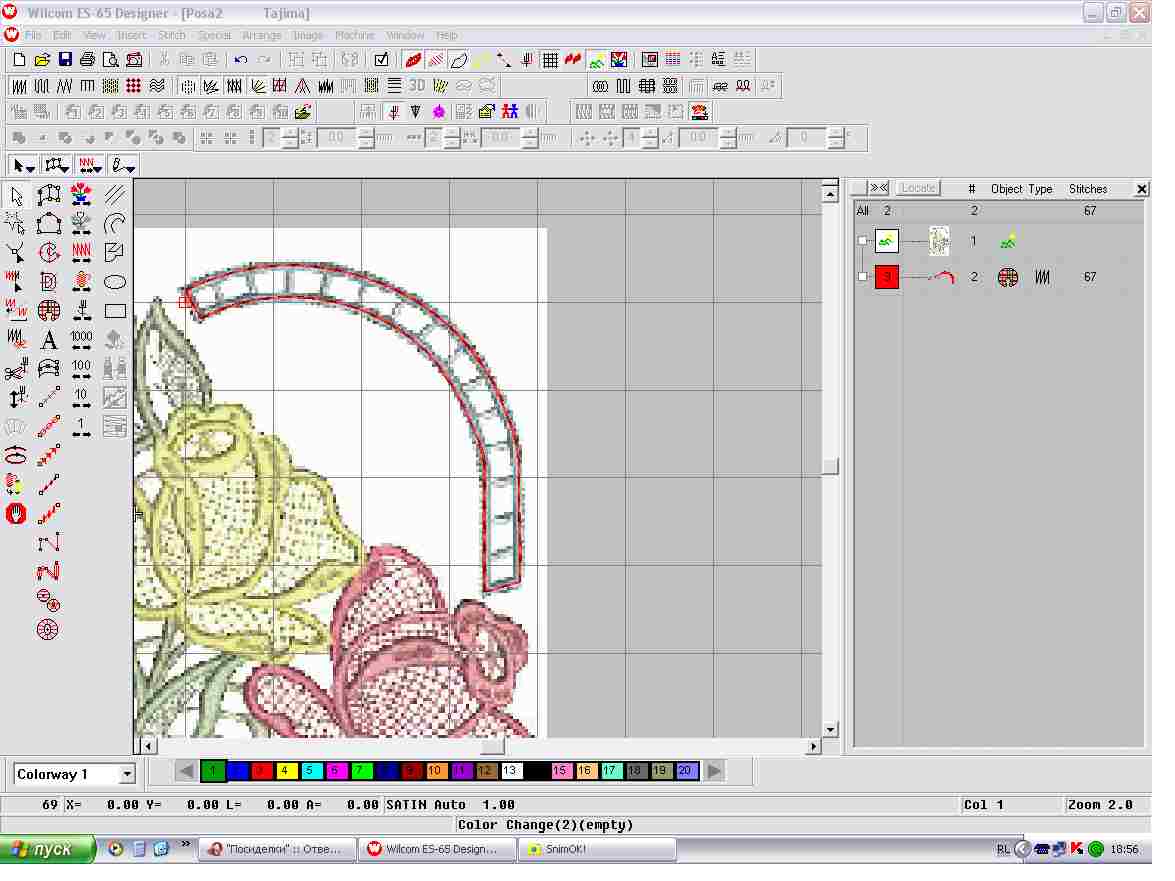
Task: Click the 3D stitch effect icon
Action: (417, 85)
